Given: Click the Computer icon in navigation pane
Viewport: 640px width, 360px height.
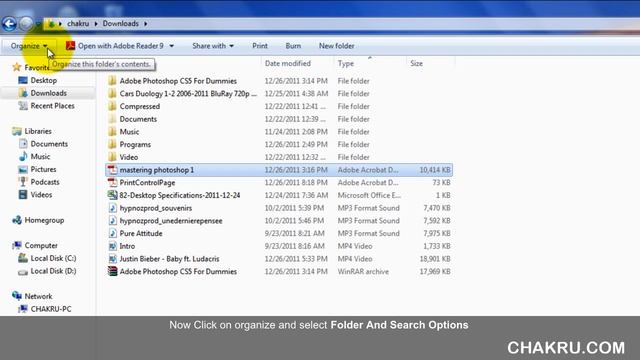Looking at the screenshot, I should point(17,245).
